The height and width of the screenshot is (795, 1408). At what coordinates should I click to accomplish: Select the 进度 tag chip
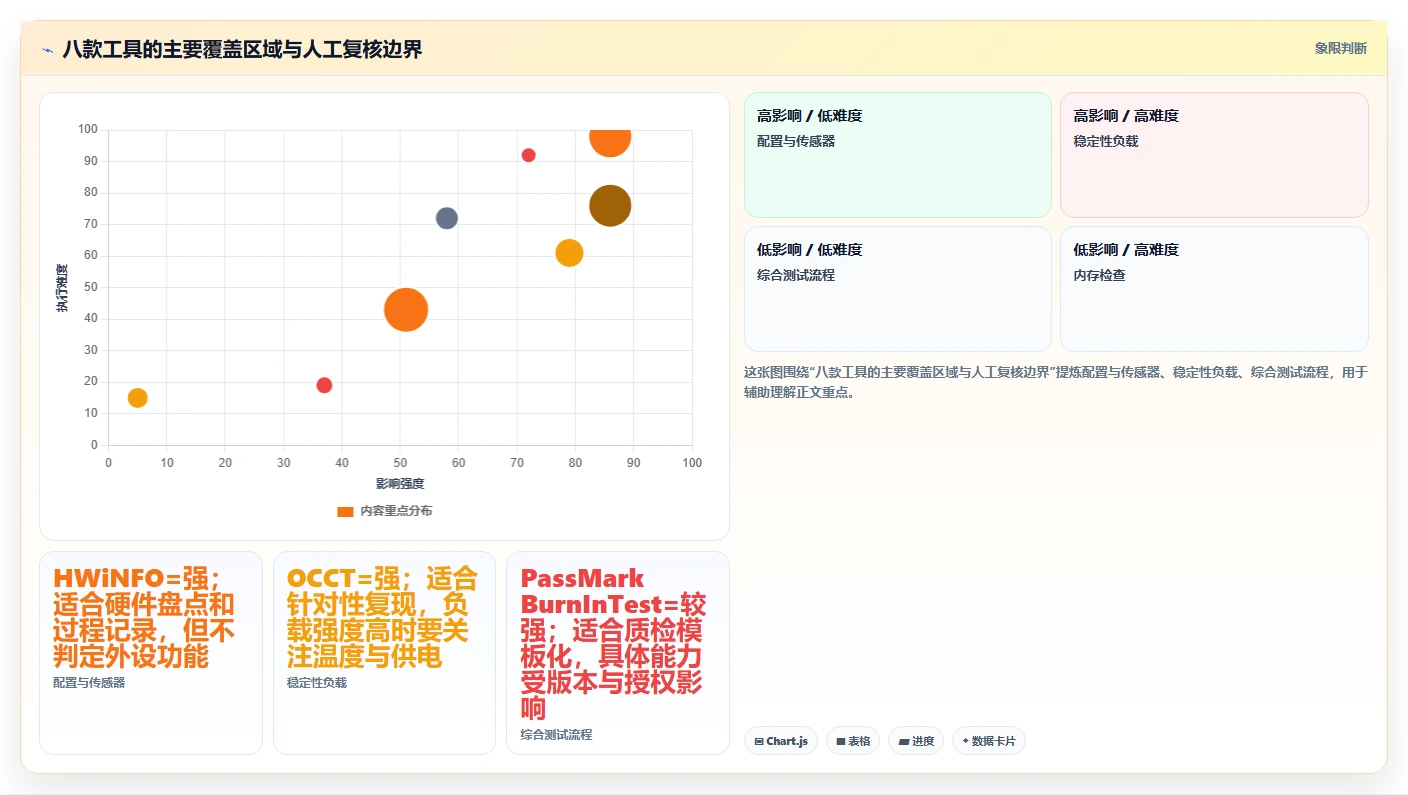point(916,741)
